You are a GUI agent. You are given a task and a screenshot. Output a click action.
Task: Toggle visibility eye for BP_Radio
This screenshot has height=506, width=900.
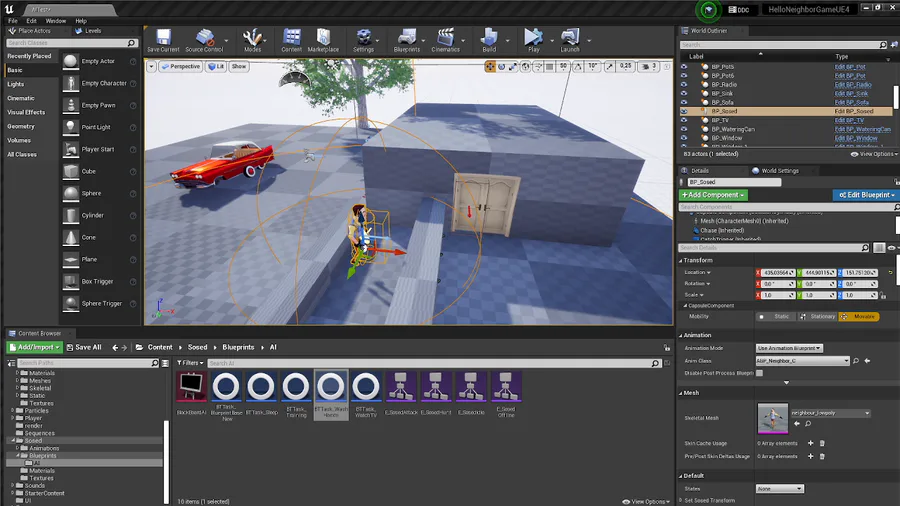[684, 84]
